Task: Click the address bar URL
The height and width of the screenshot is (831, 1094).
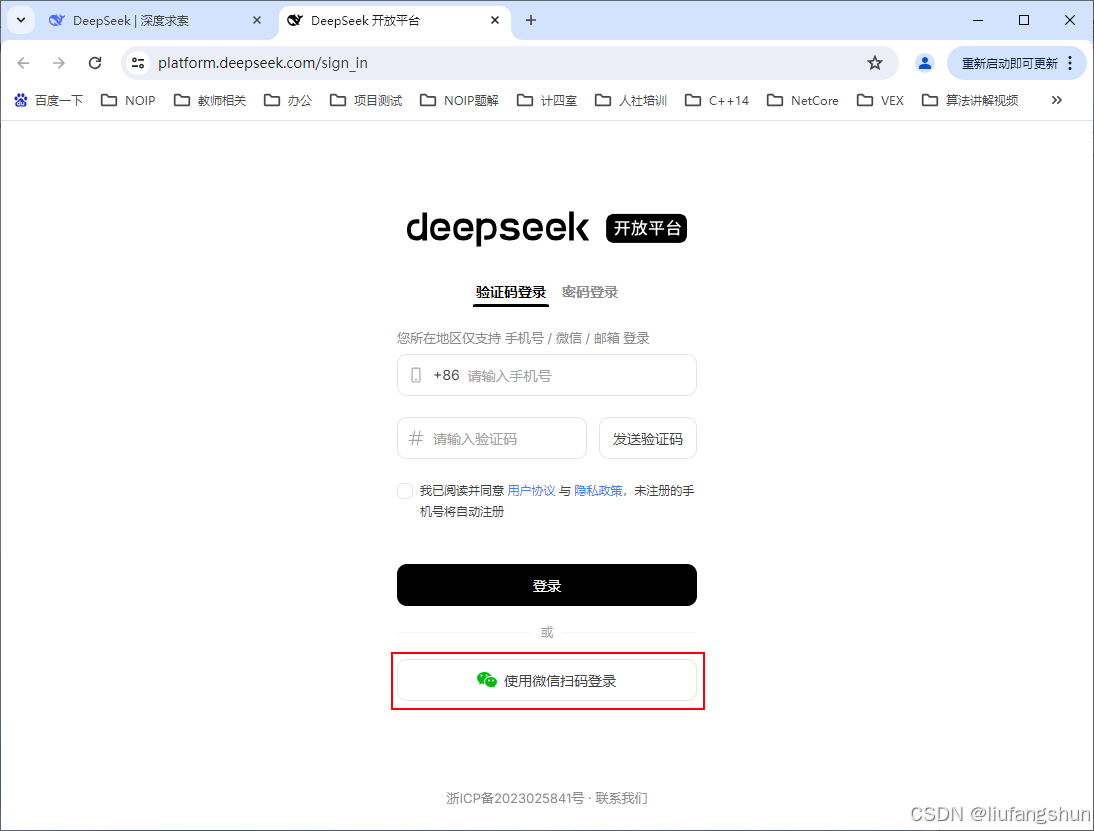Action: point(263,63)
